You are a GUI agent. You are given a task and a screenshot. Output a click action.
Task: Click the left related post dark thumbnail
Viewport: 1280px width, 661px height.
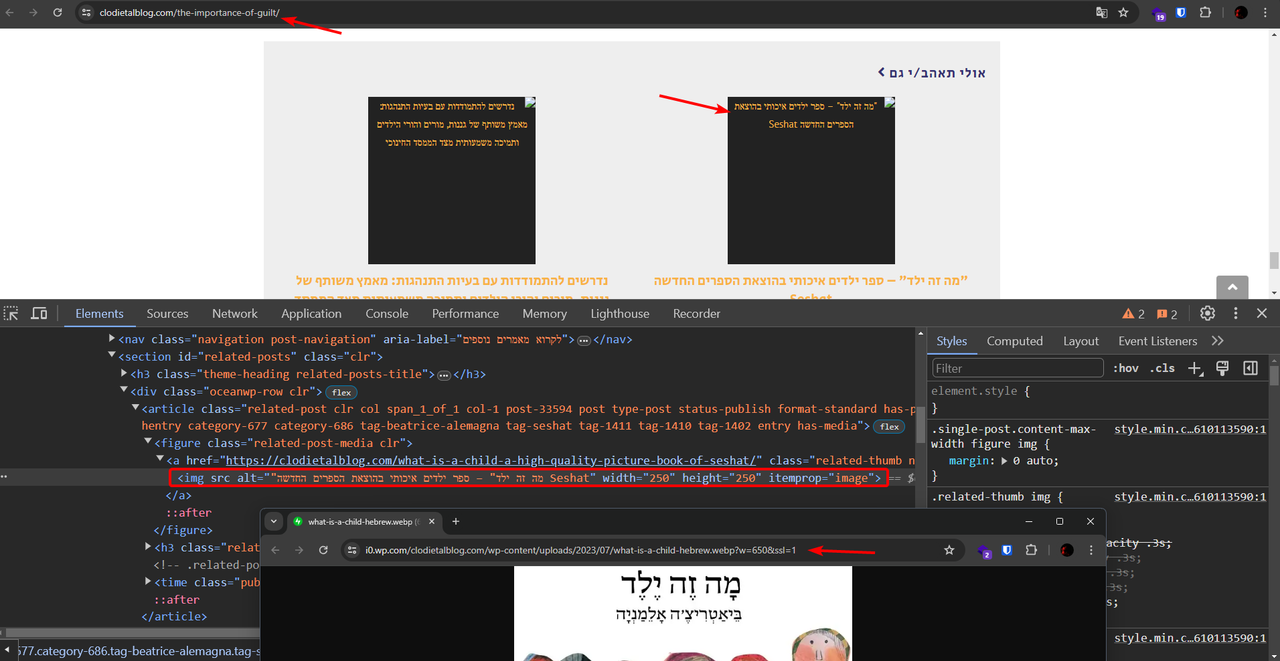[x=452, y=180]
